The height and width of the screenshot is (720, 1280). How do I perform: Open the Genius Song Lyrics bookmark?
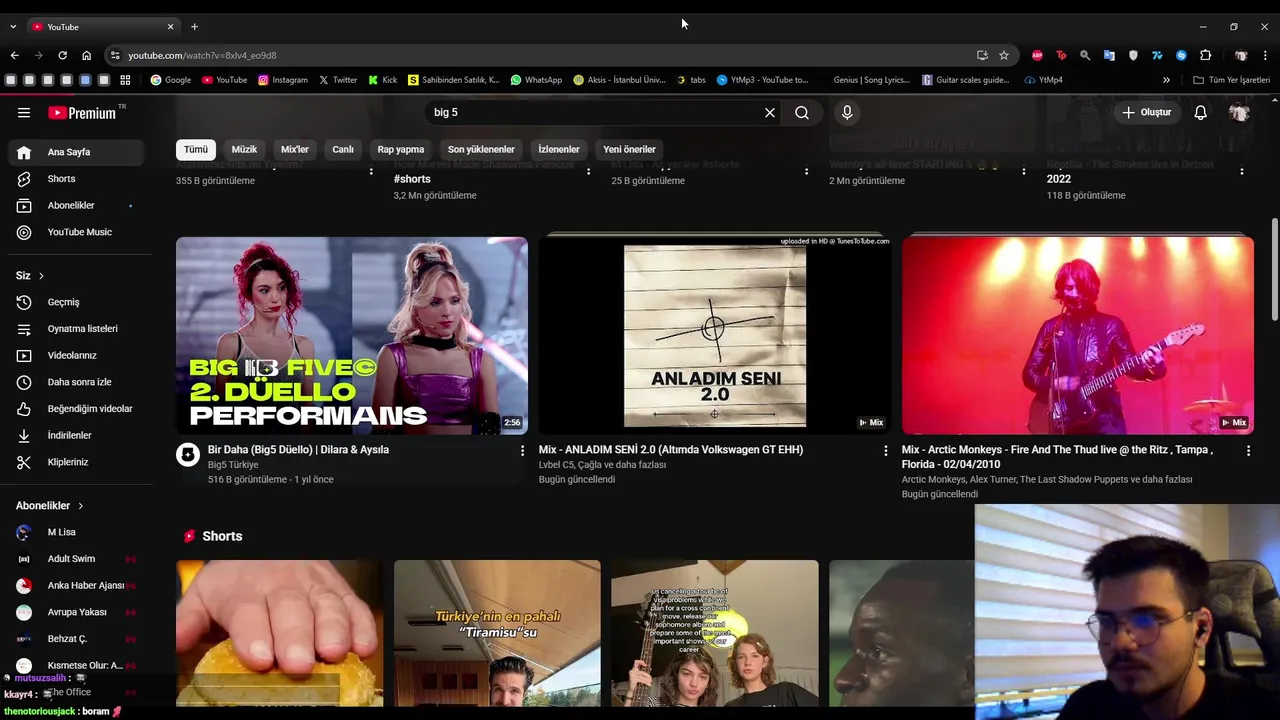coord(871,80)
